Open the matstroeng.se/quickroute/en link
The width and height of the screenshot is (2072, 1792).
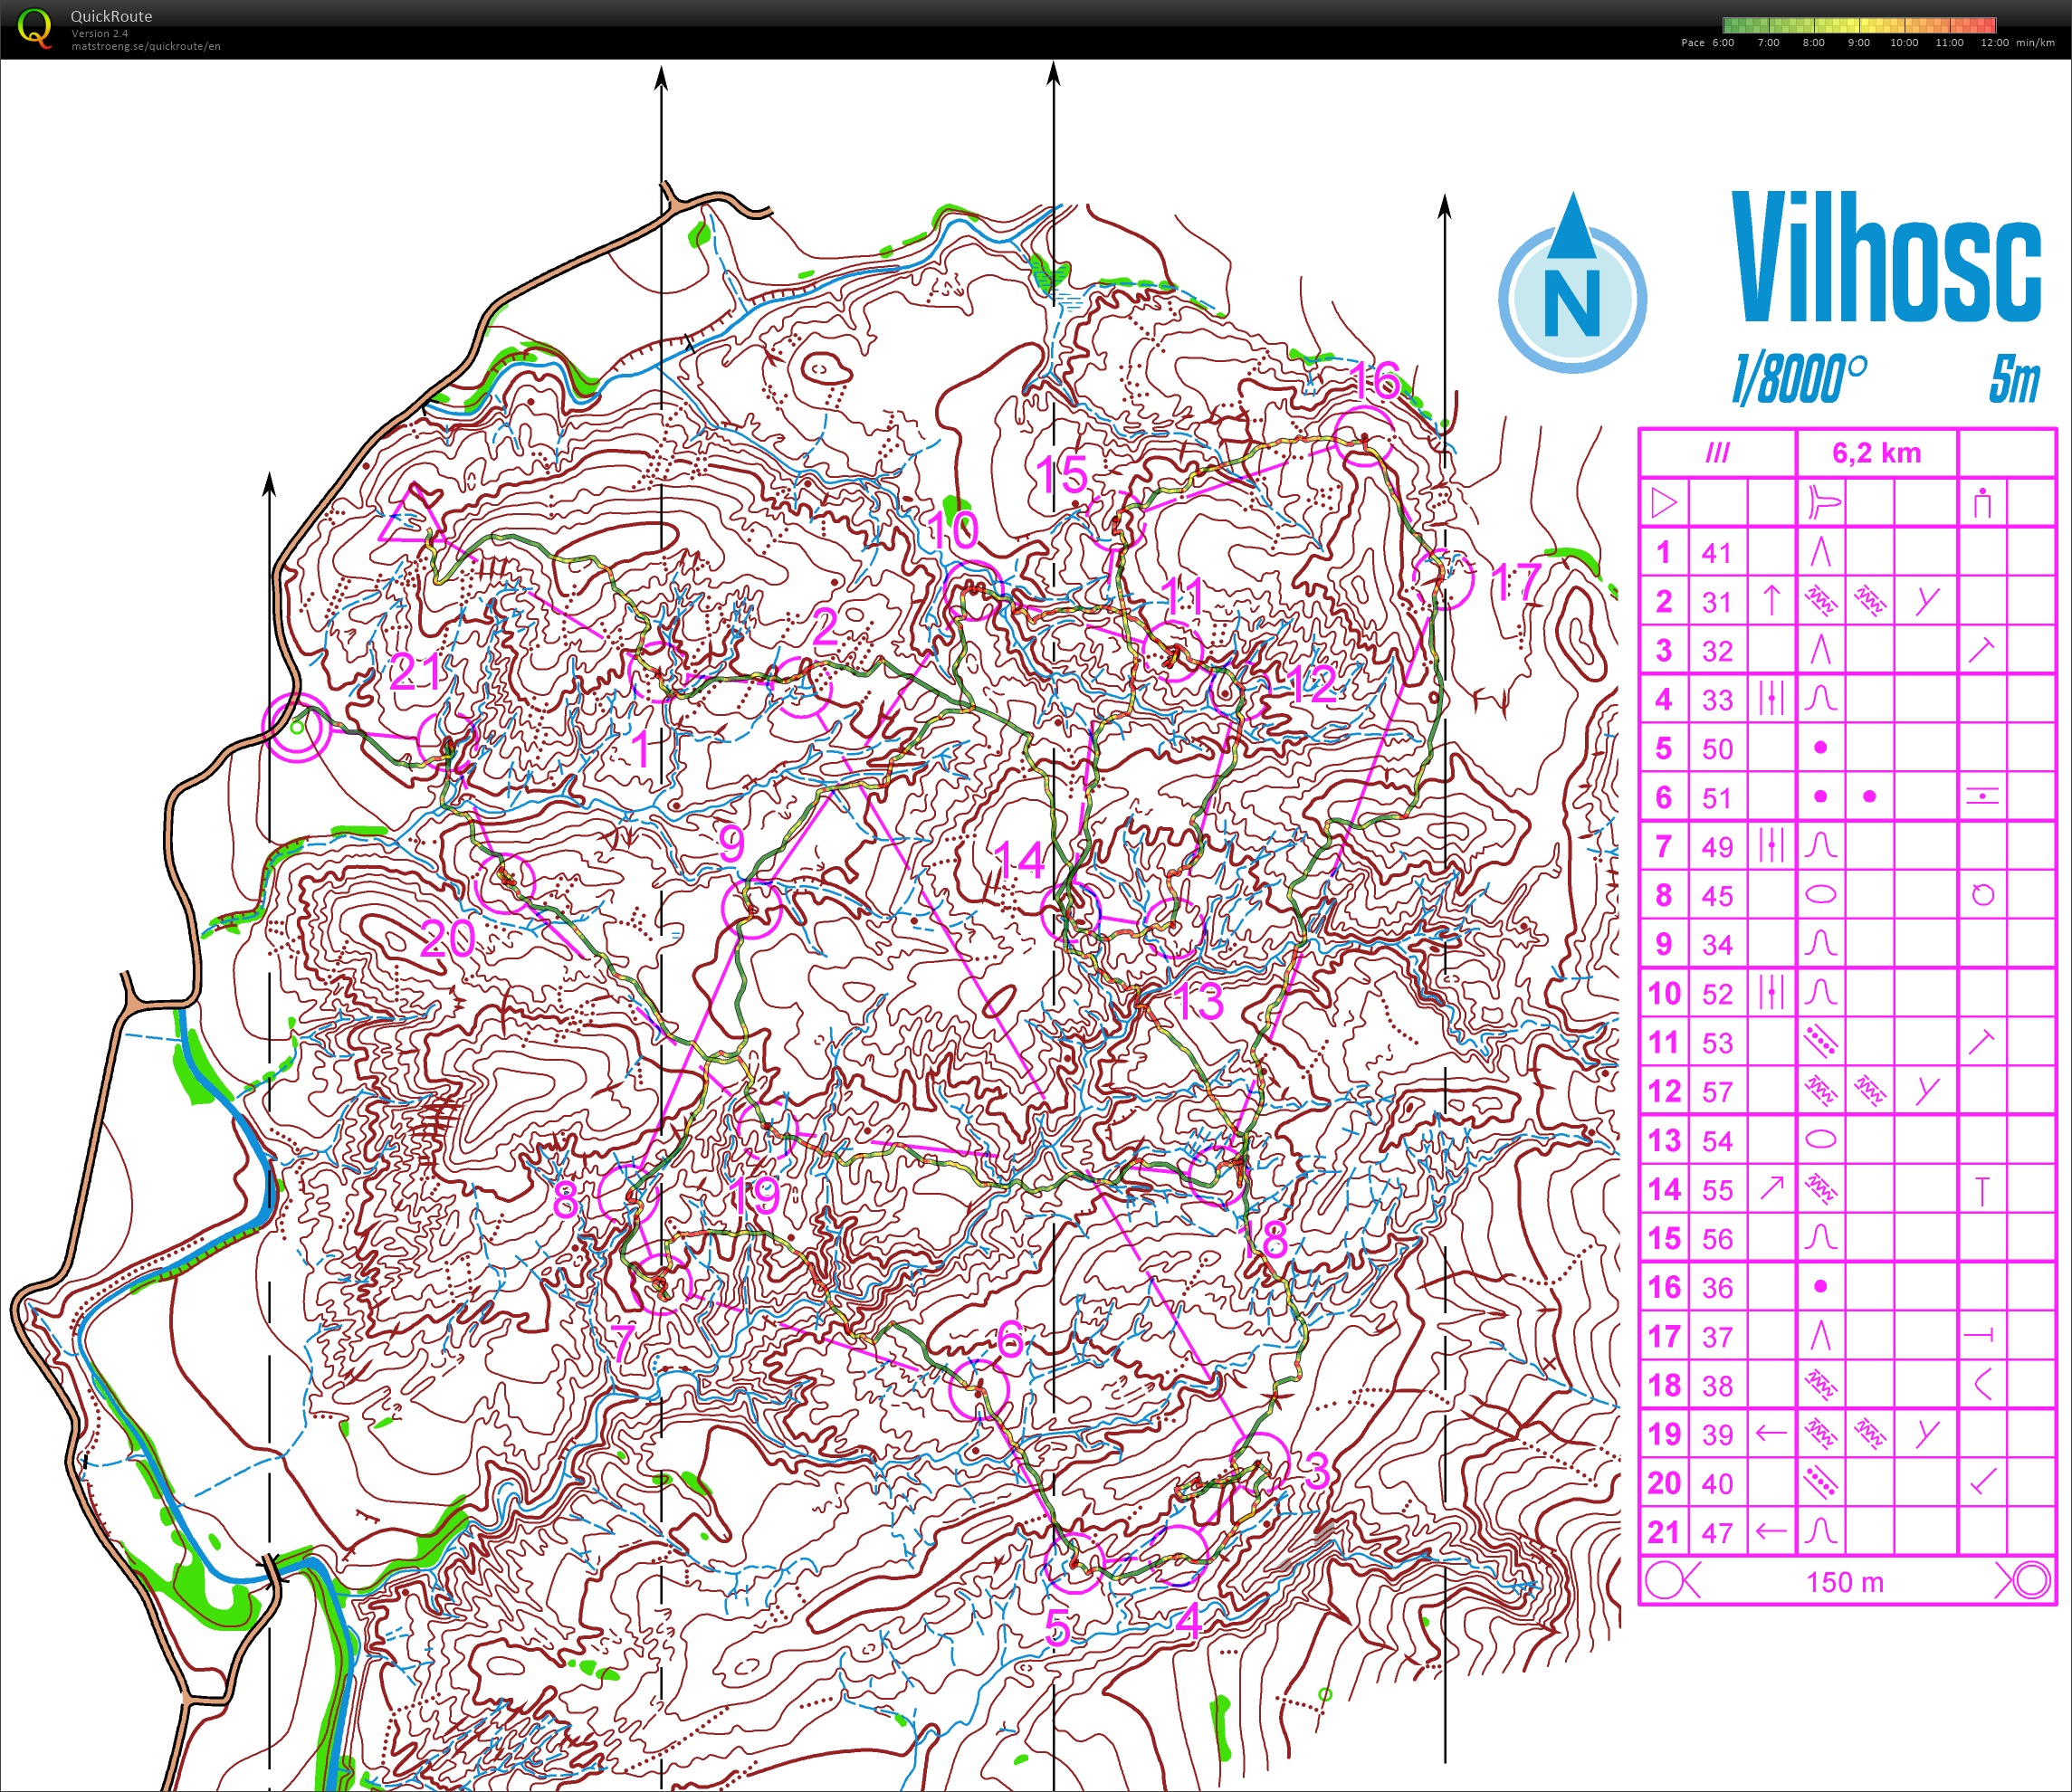[x=146, y=46]
